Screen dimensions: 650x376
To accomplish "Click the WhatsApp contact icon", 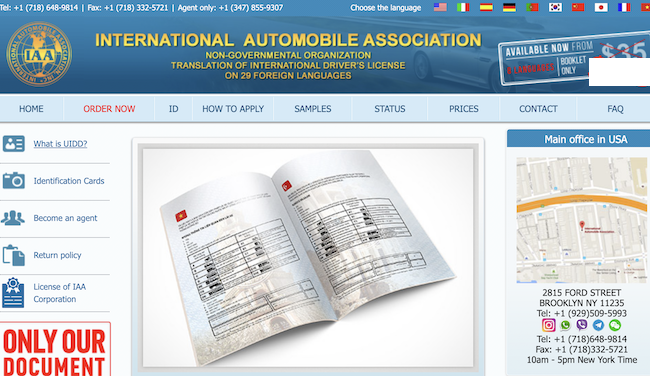I will click(565, 325).
